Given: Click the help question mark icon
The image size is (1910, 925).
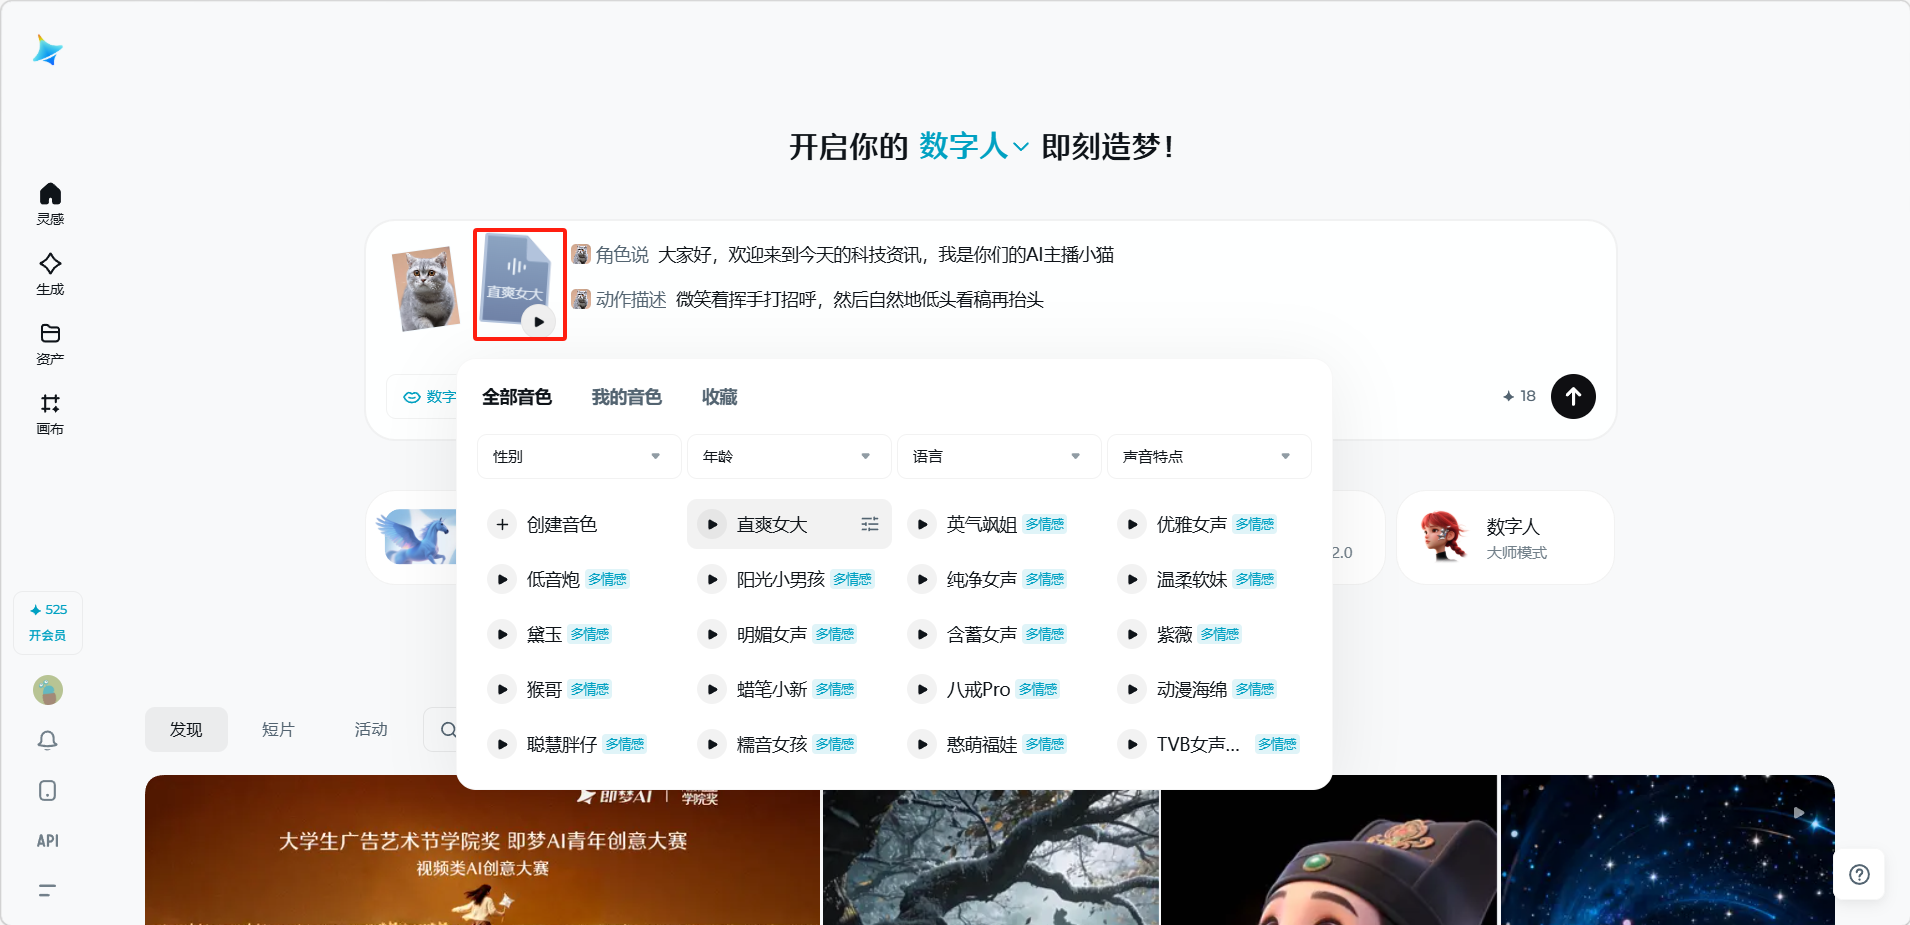Looking at the screenshot, I should pyautogui.click(x=1859, y=874).
